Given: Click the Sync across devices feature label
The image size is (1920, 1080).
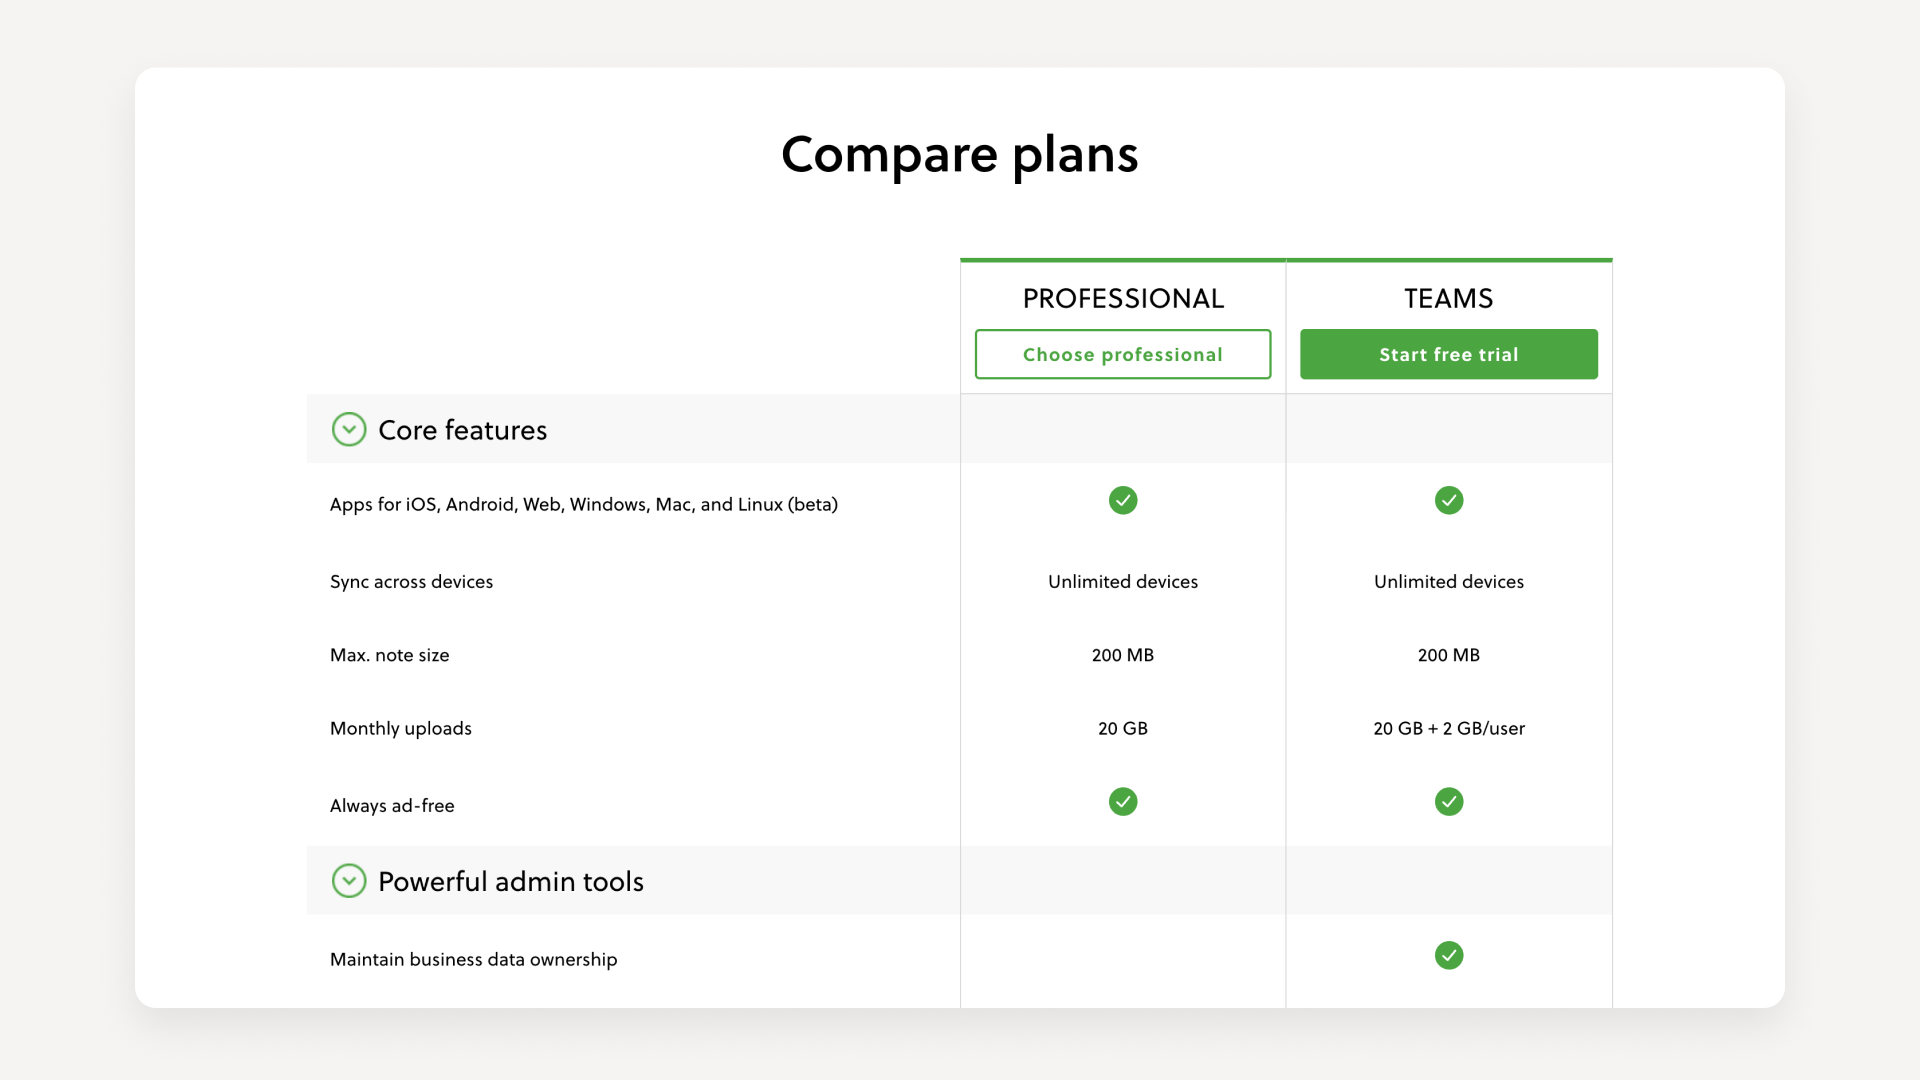Looking at the screenshot, I should coord(411,582).
